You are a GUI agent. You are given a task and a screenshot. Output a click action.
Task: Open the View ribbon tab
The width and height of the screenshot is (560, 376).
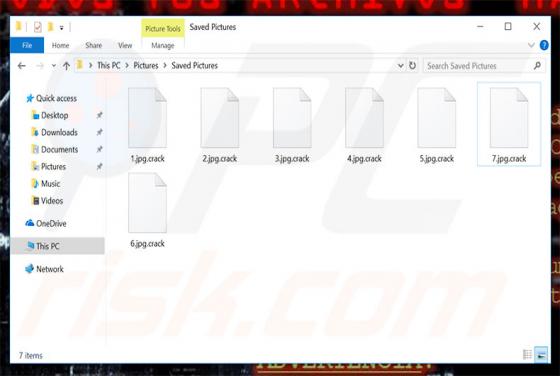(x=125, y=45)
